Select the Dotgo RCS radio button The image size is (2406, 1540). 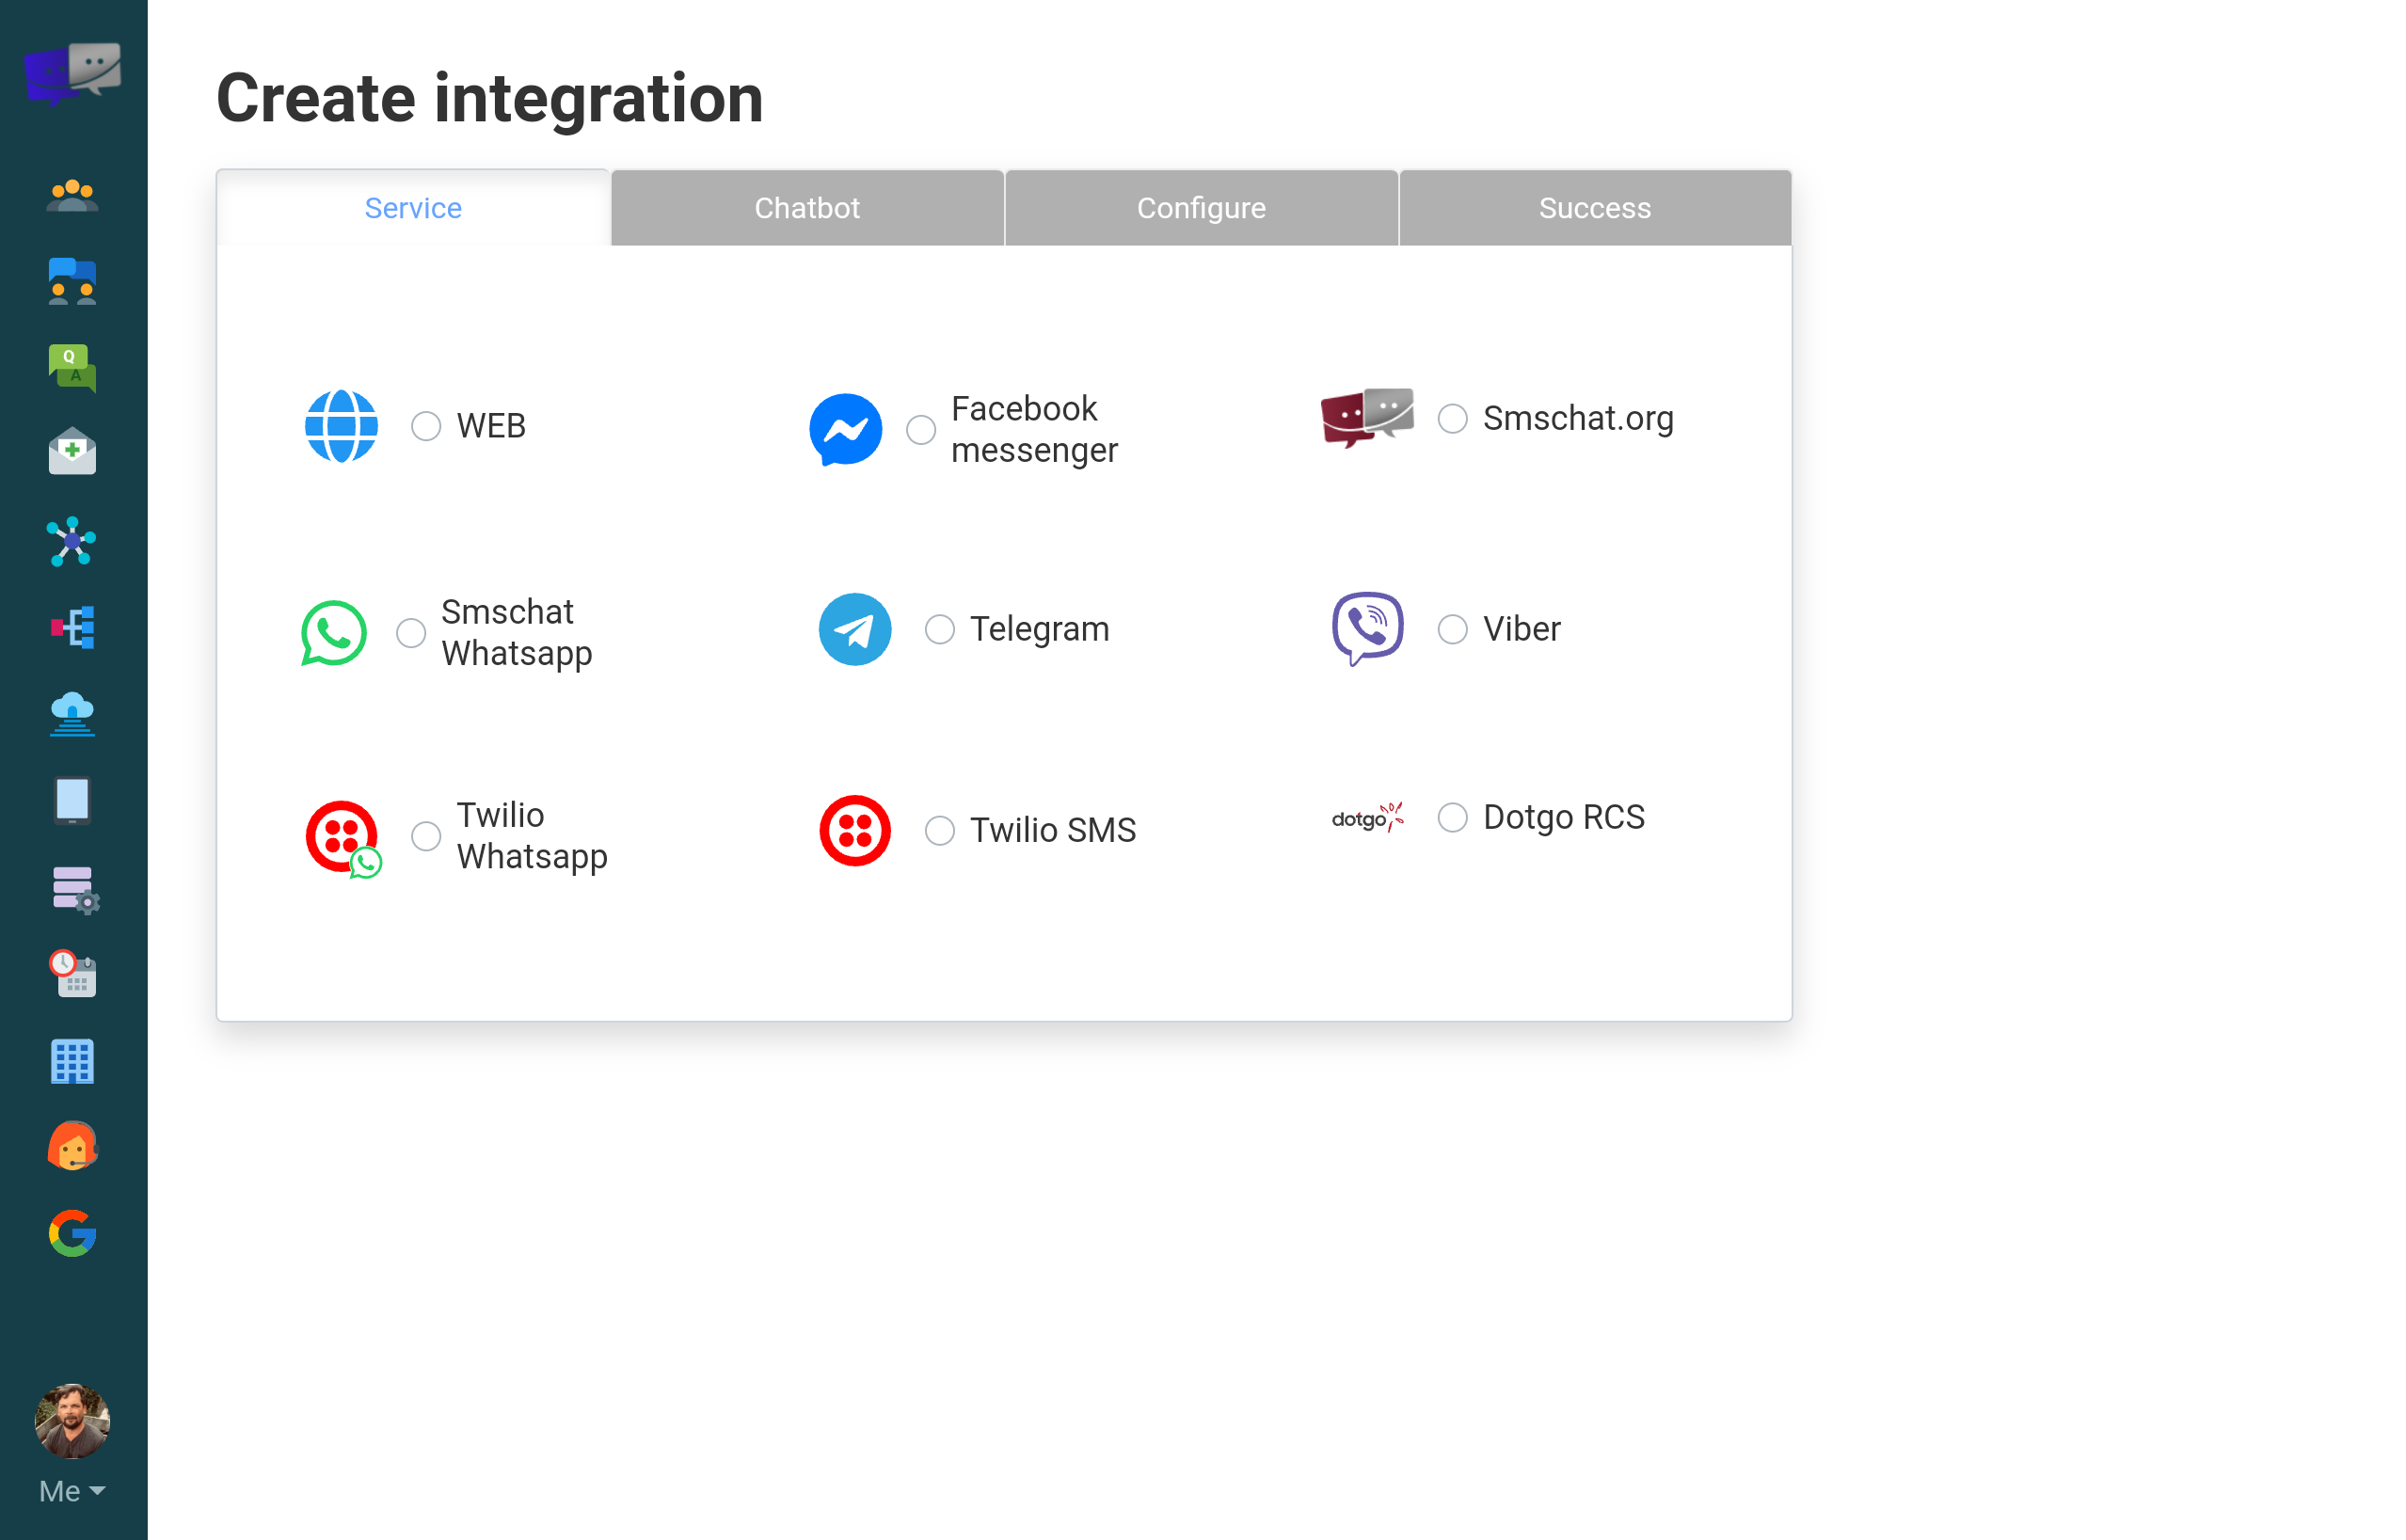[1453, 818]
